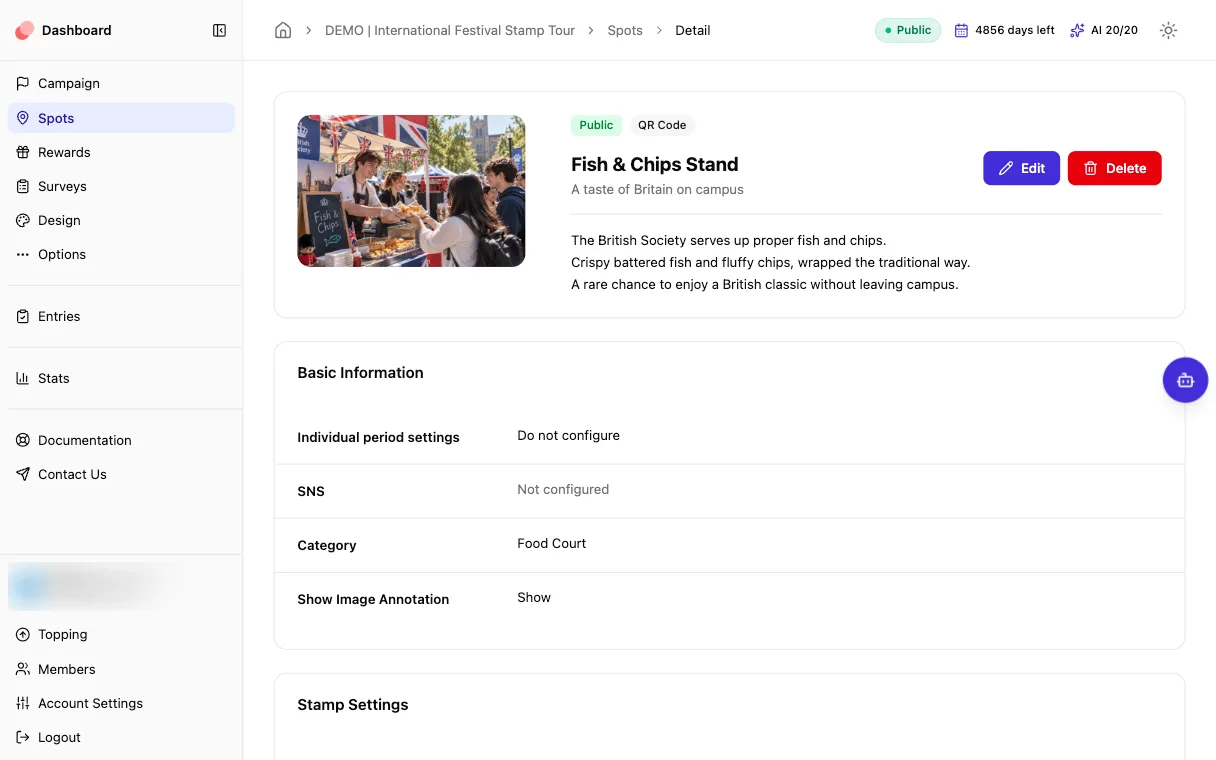Click the Design palette icon
Screen dimensions: 1216x760
point(23,220)
